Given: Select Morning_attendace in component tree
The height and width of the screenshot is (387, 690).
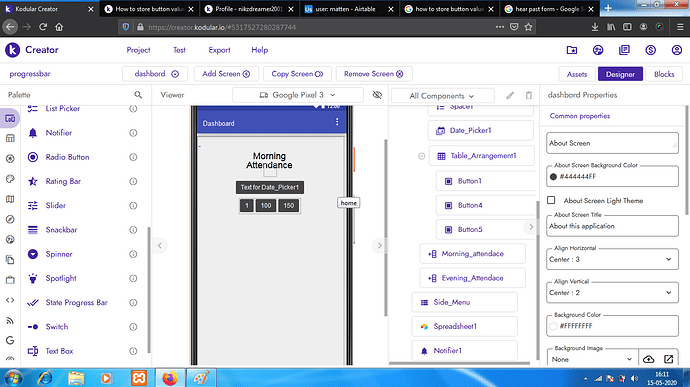Looking at the screenshot, I should coord(472,254).
